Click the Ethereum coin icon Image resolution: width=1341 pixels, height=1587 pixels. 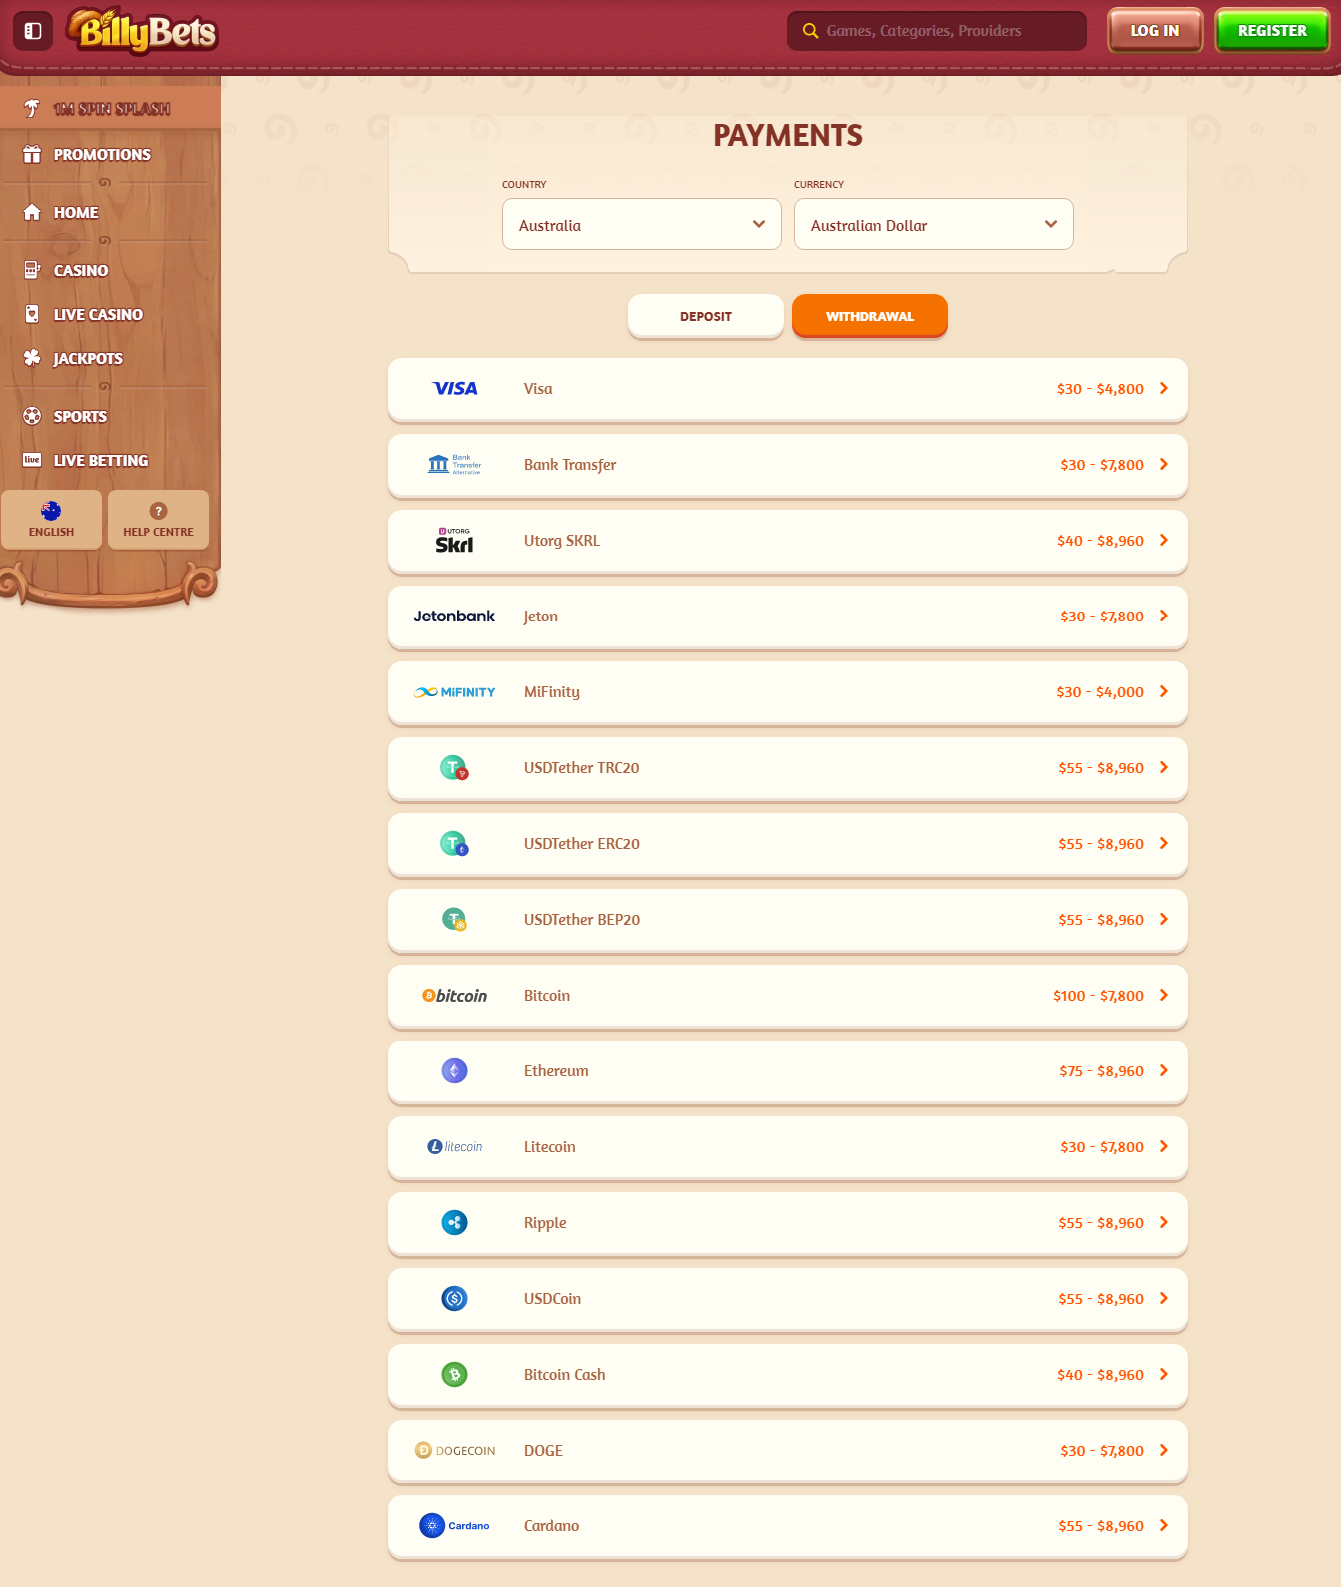coord(455,1071)
